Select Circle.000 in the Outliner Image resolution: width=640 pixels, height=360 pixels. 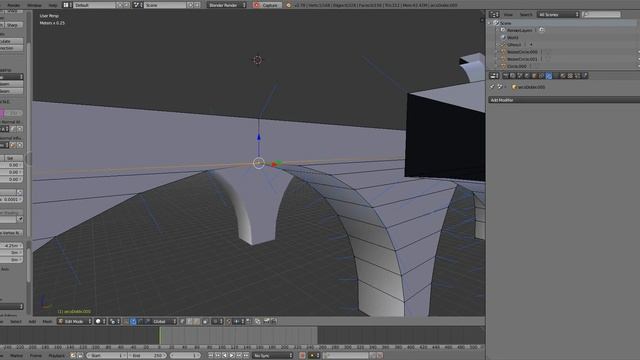(x=516, y=66)
